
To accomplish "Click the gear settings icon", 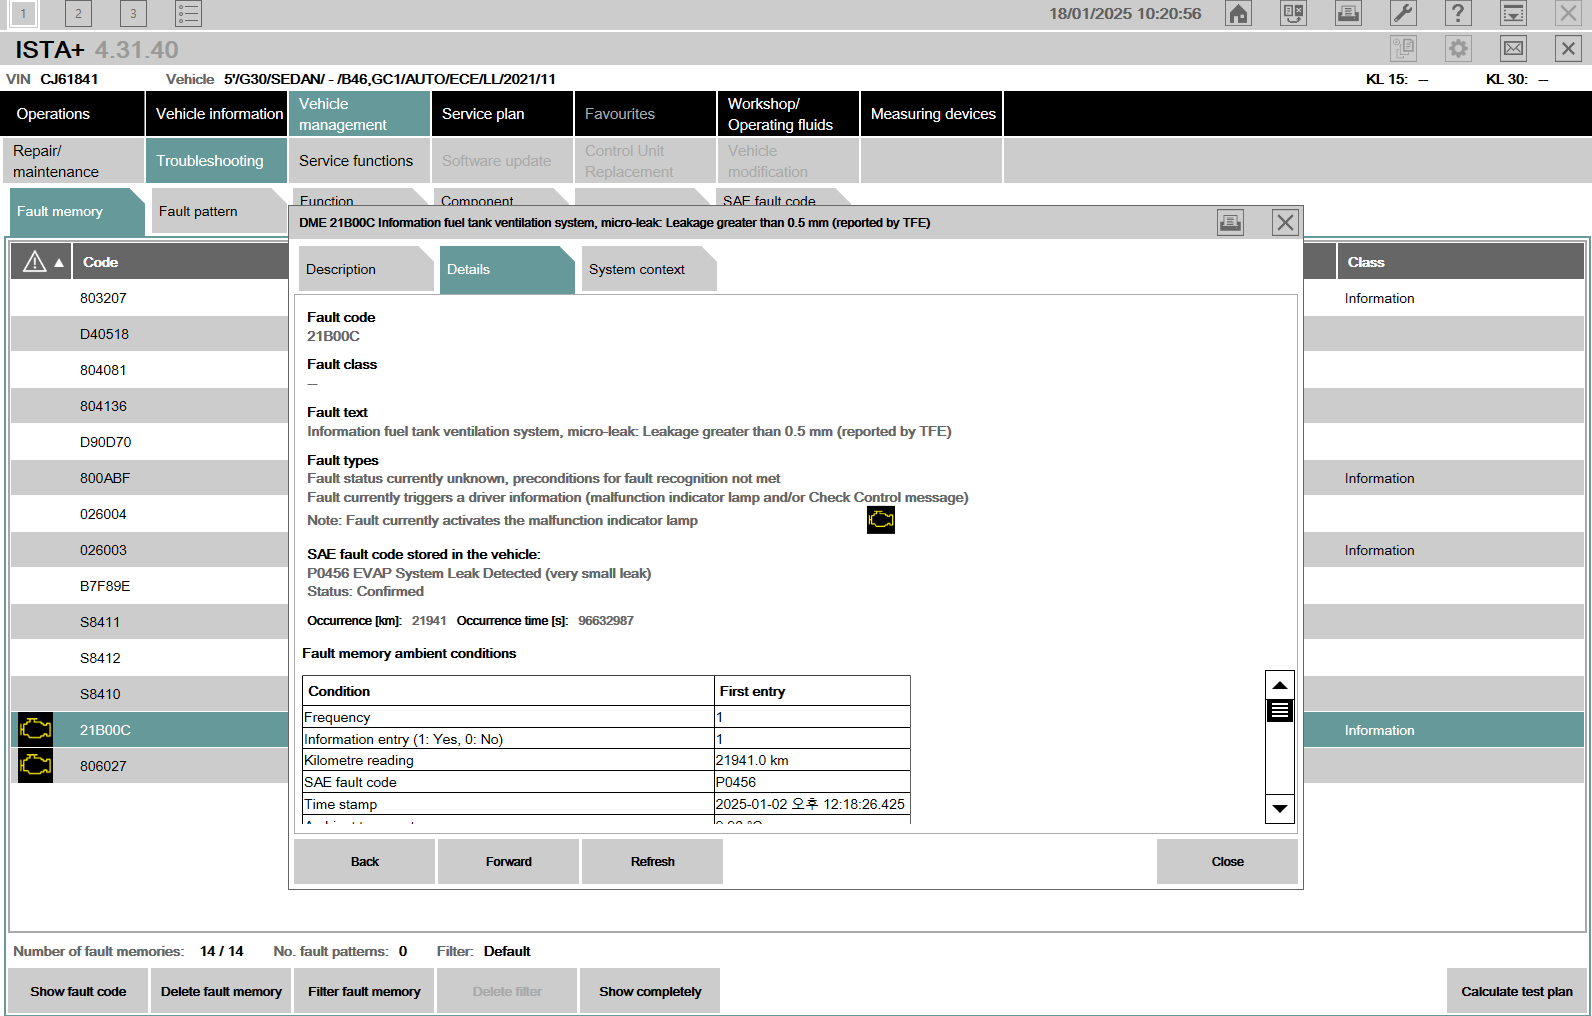I will (1458, 49).
